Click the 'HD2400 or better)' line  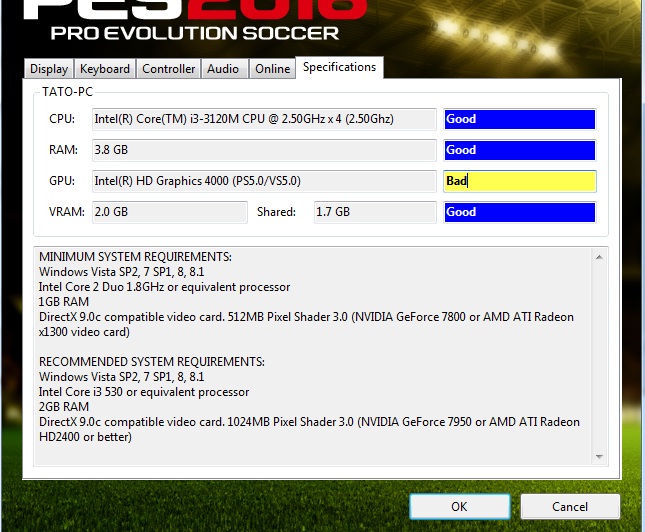pyautogui.click(x=85, y=437)
